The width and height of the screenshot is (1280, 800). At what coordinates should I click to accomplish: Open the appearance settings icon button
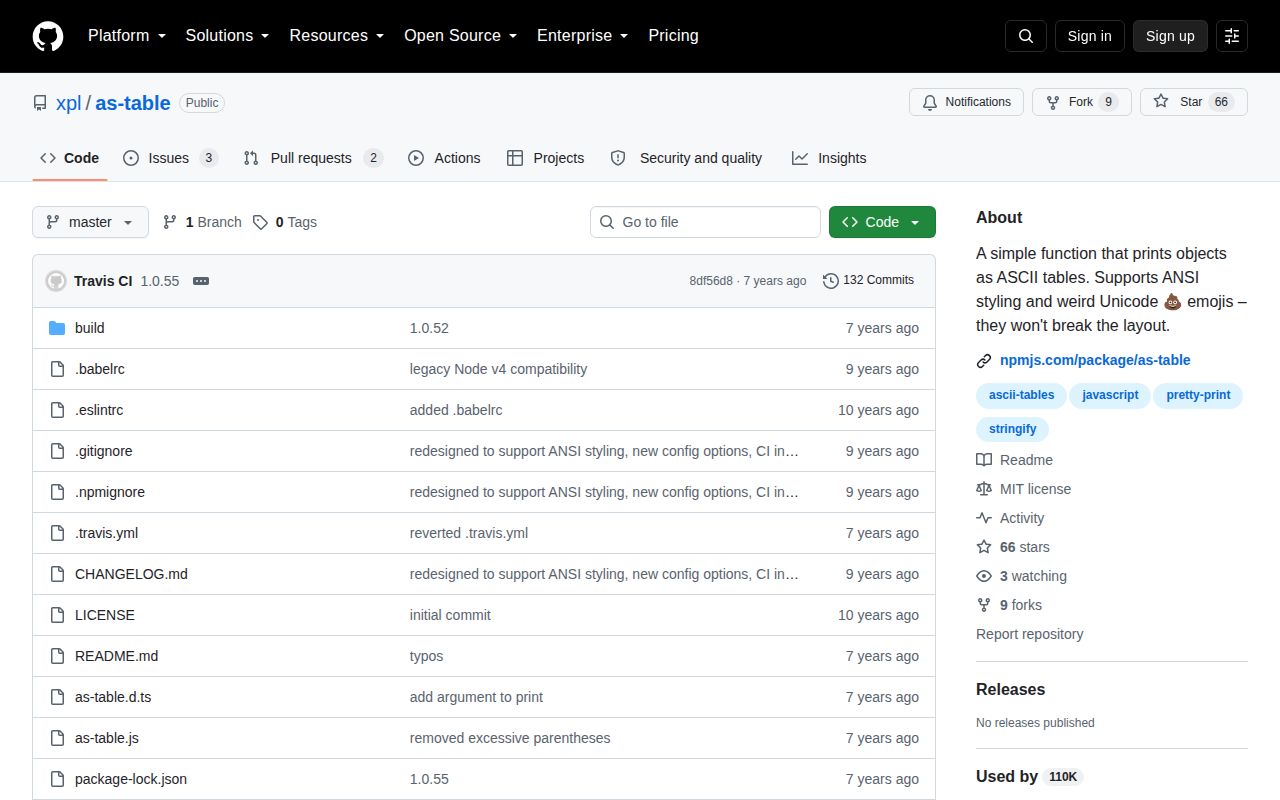(1232, 36)
